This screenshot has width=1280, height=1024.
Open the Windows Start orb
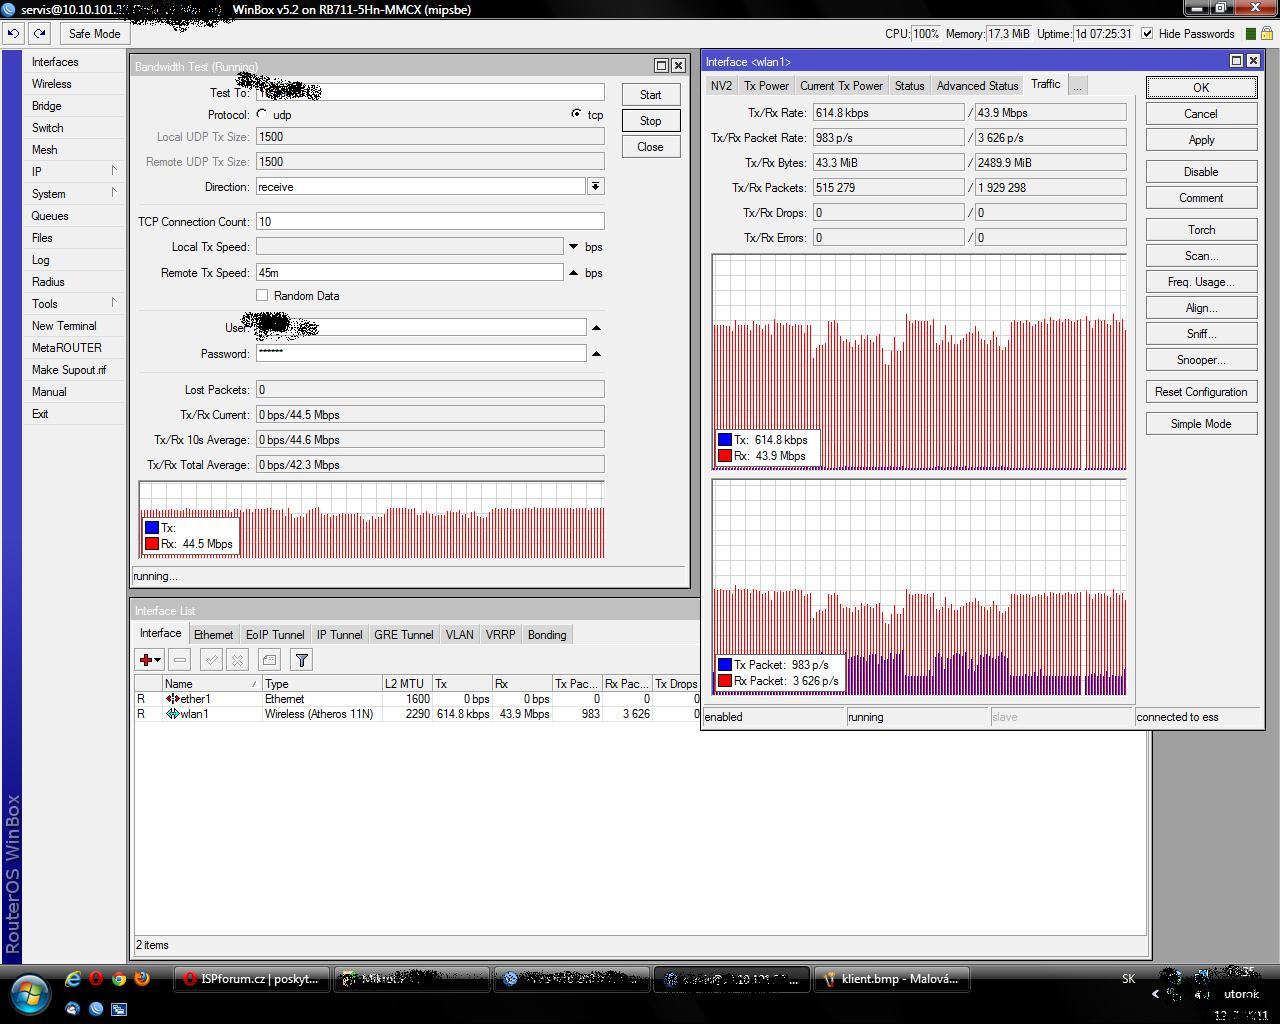point(29,994)
